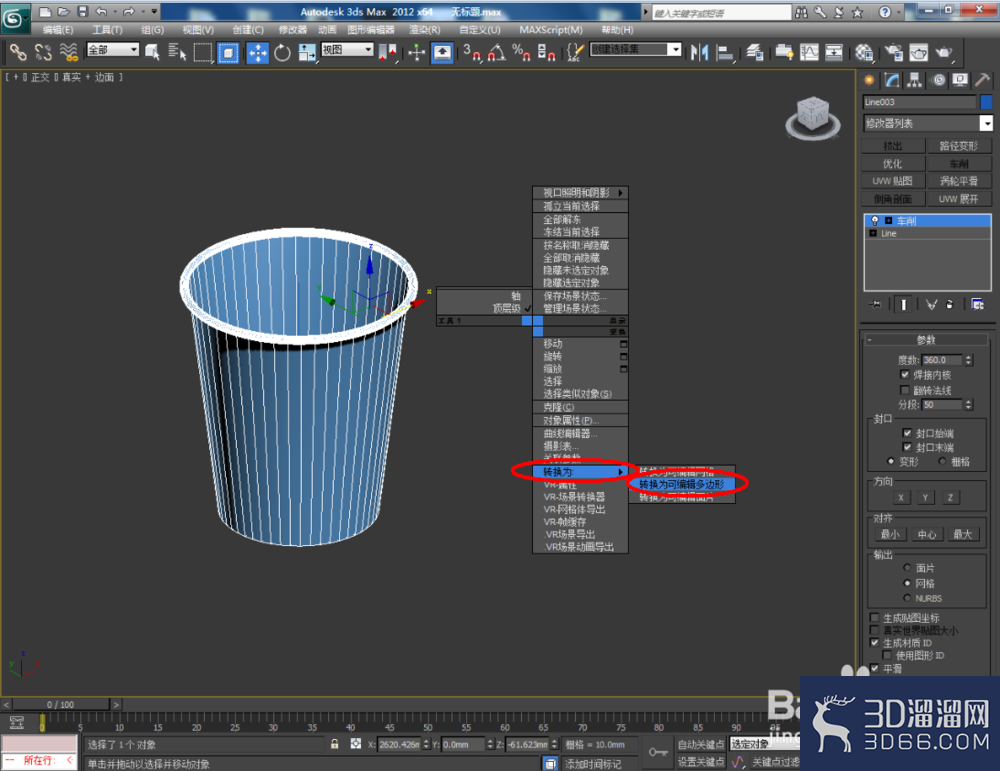1000x771 pixels.
Task: Open the Utilities hammer panel tab
Action: pyautogui.click(x=983, y=80)
